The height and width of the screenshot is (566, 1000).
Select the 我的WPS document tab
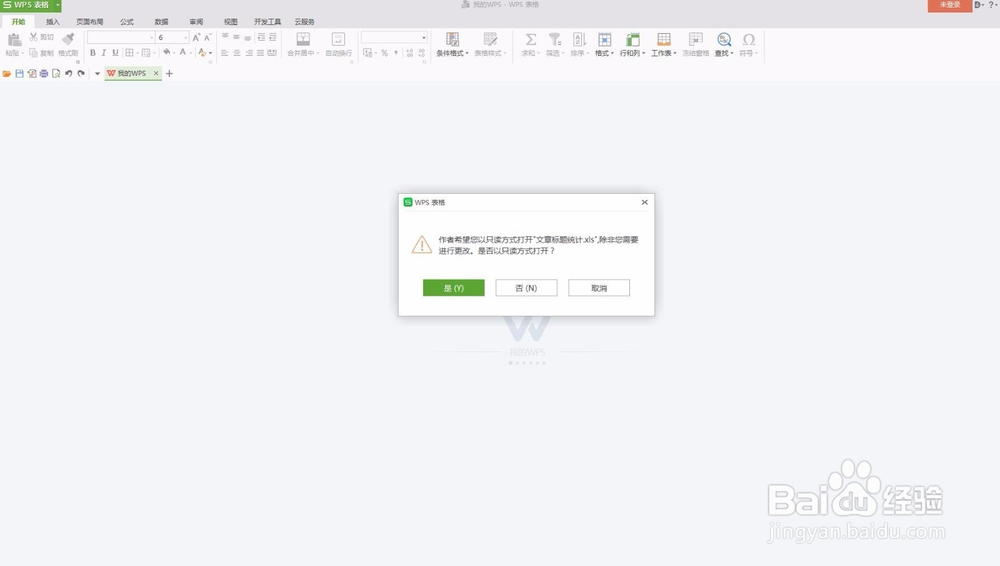tap(131, 73)
